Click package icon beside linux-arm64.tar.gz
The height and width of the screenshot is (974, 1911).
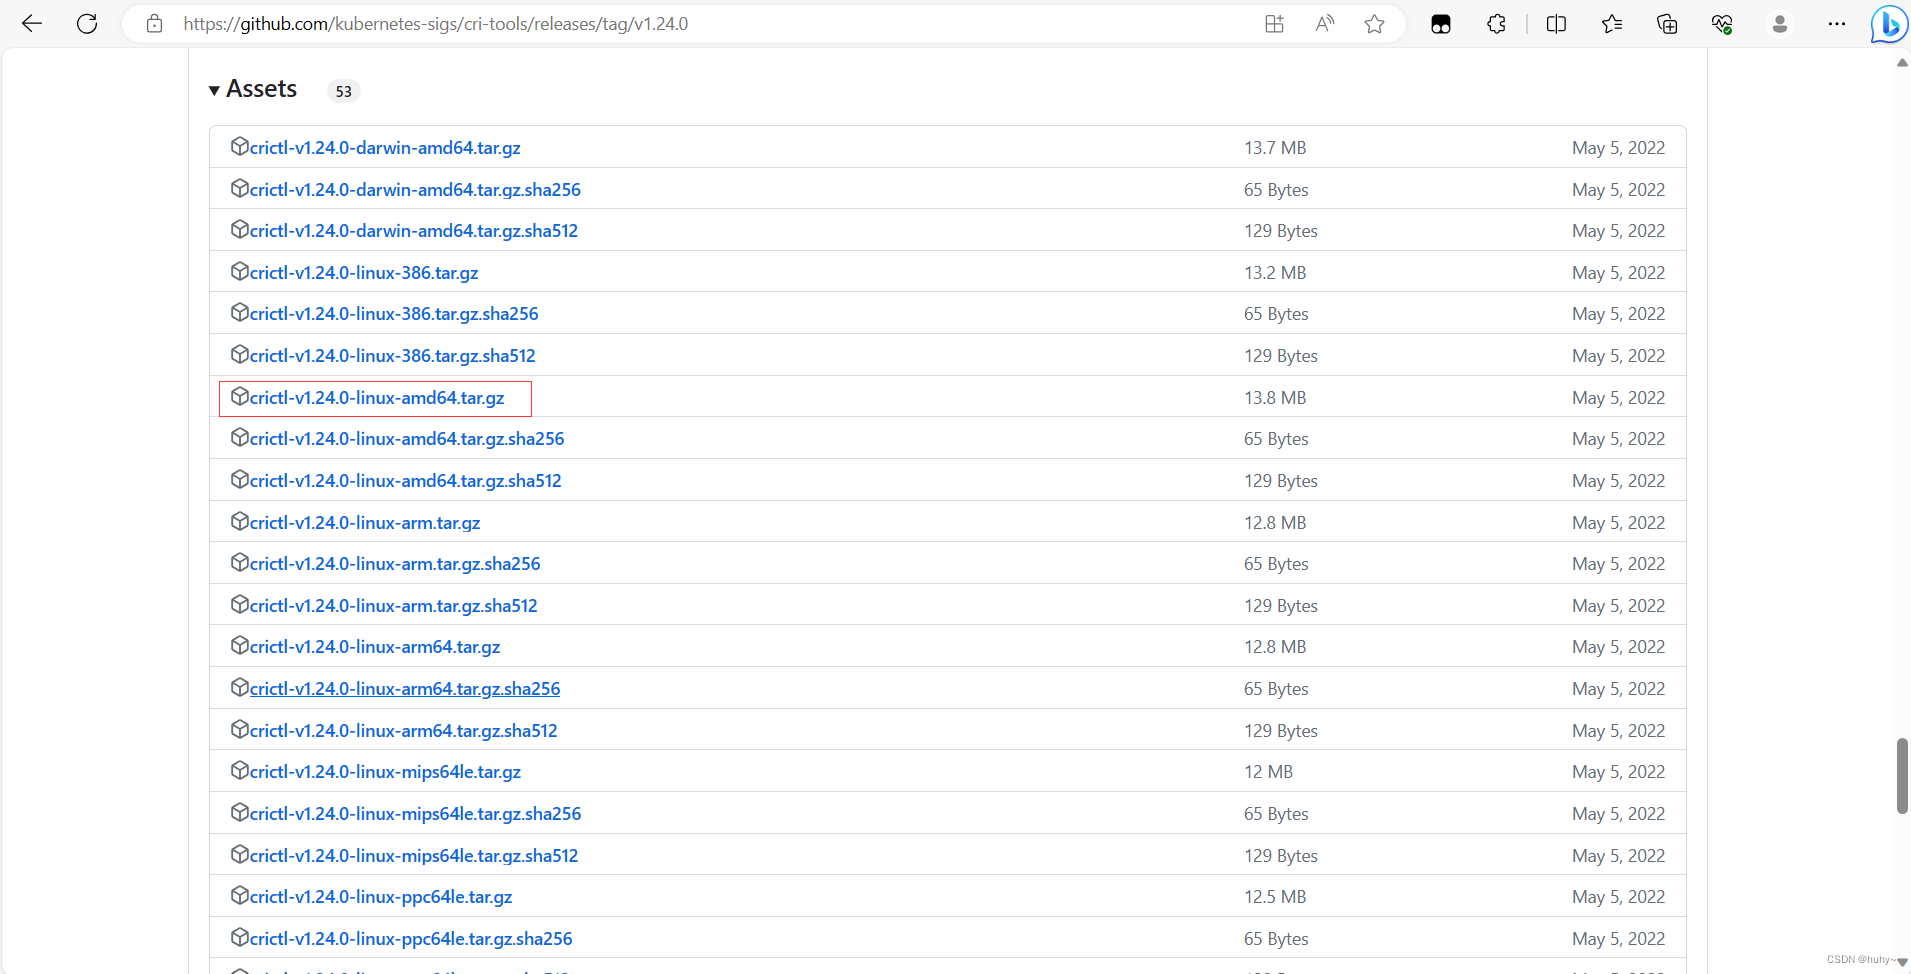click(x=240, y=645)
